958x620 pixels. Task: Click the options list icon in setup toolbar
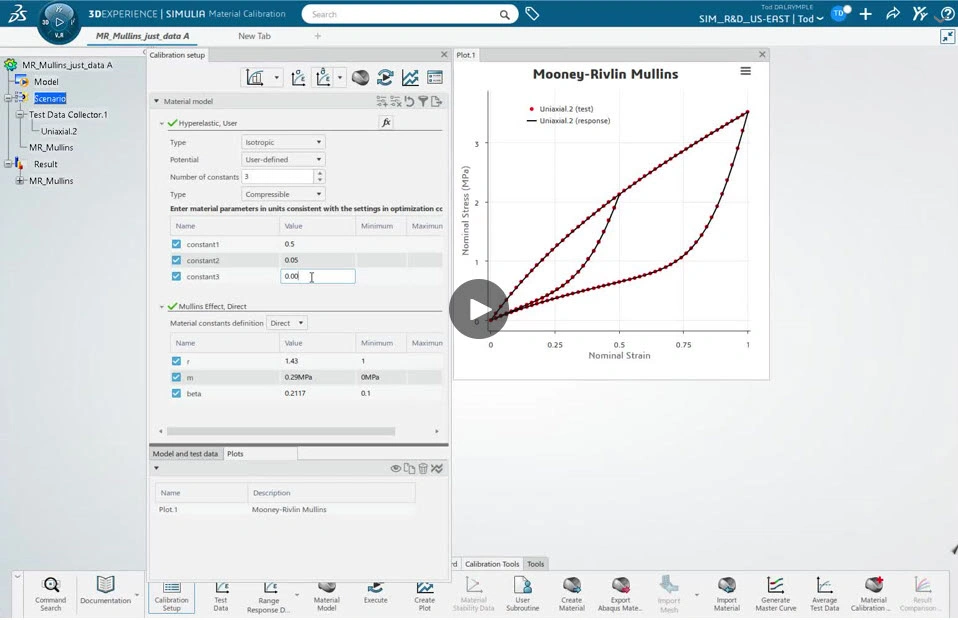point(435,78)
